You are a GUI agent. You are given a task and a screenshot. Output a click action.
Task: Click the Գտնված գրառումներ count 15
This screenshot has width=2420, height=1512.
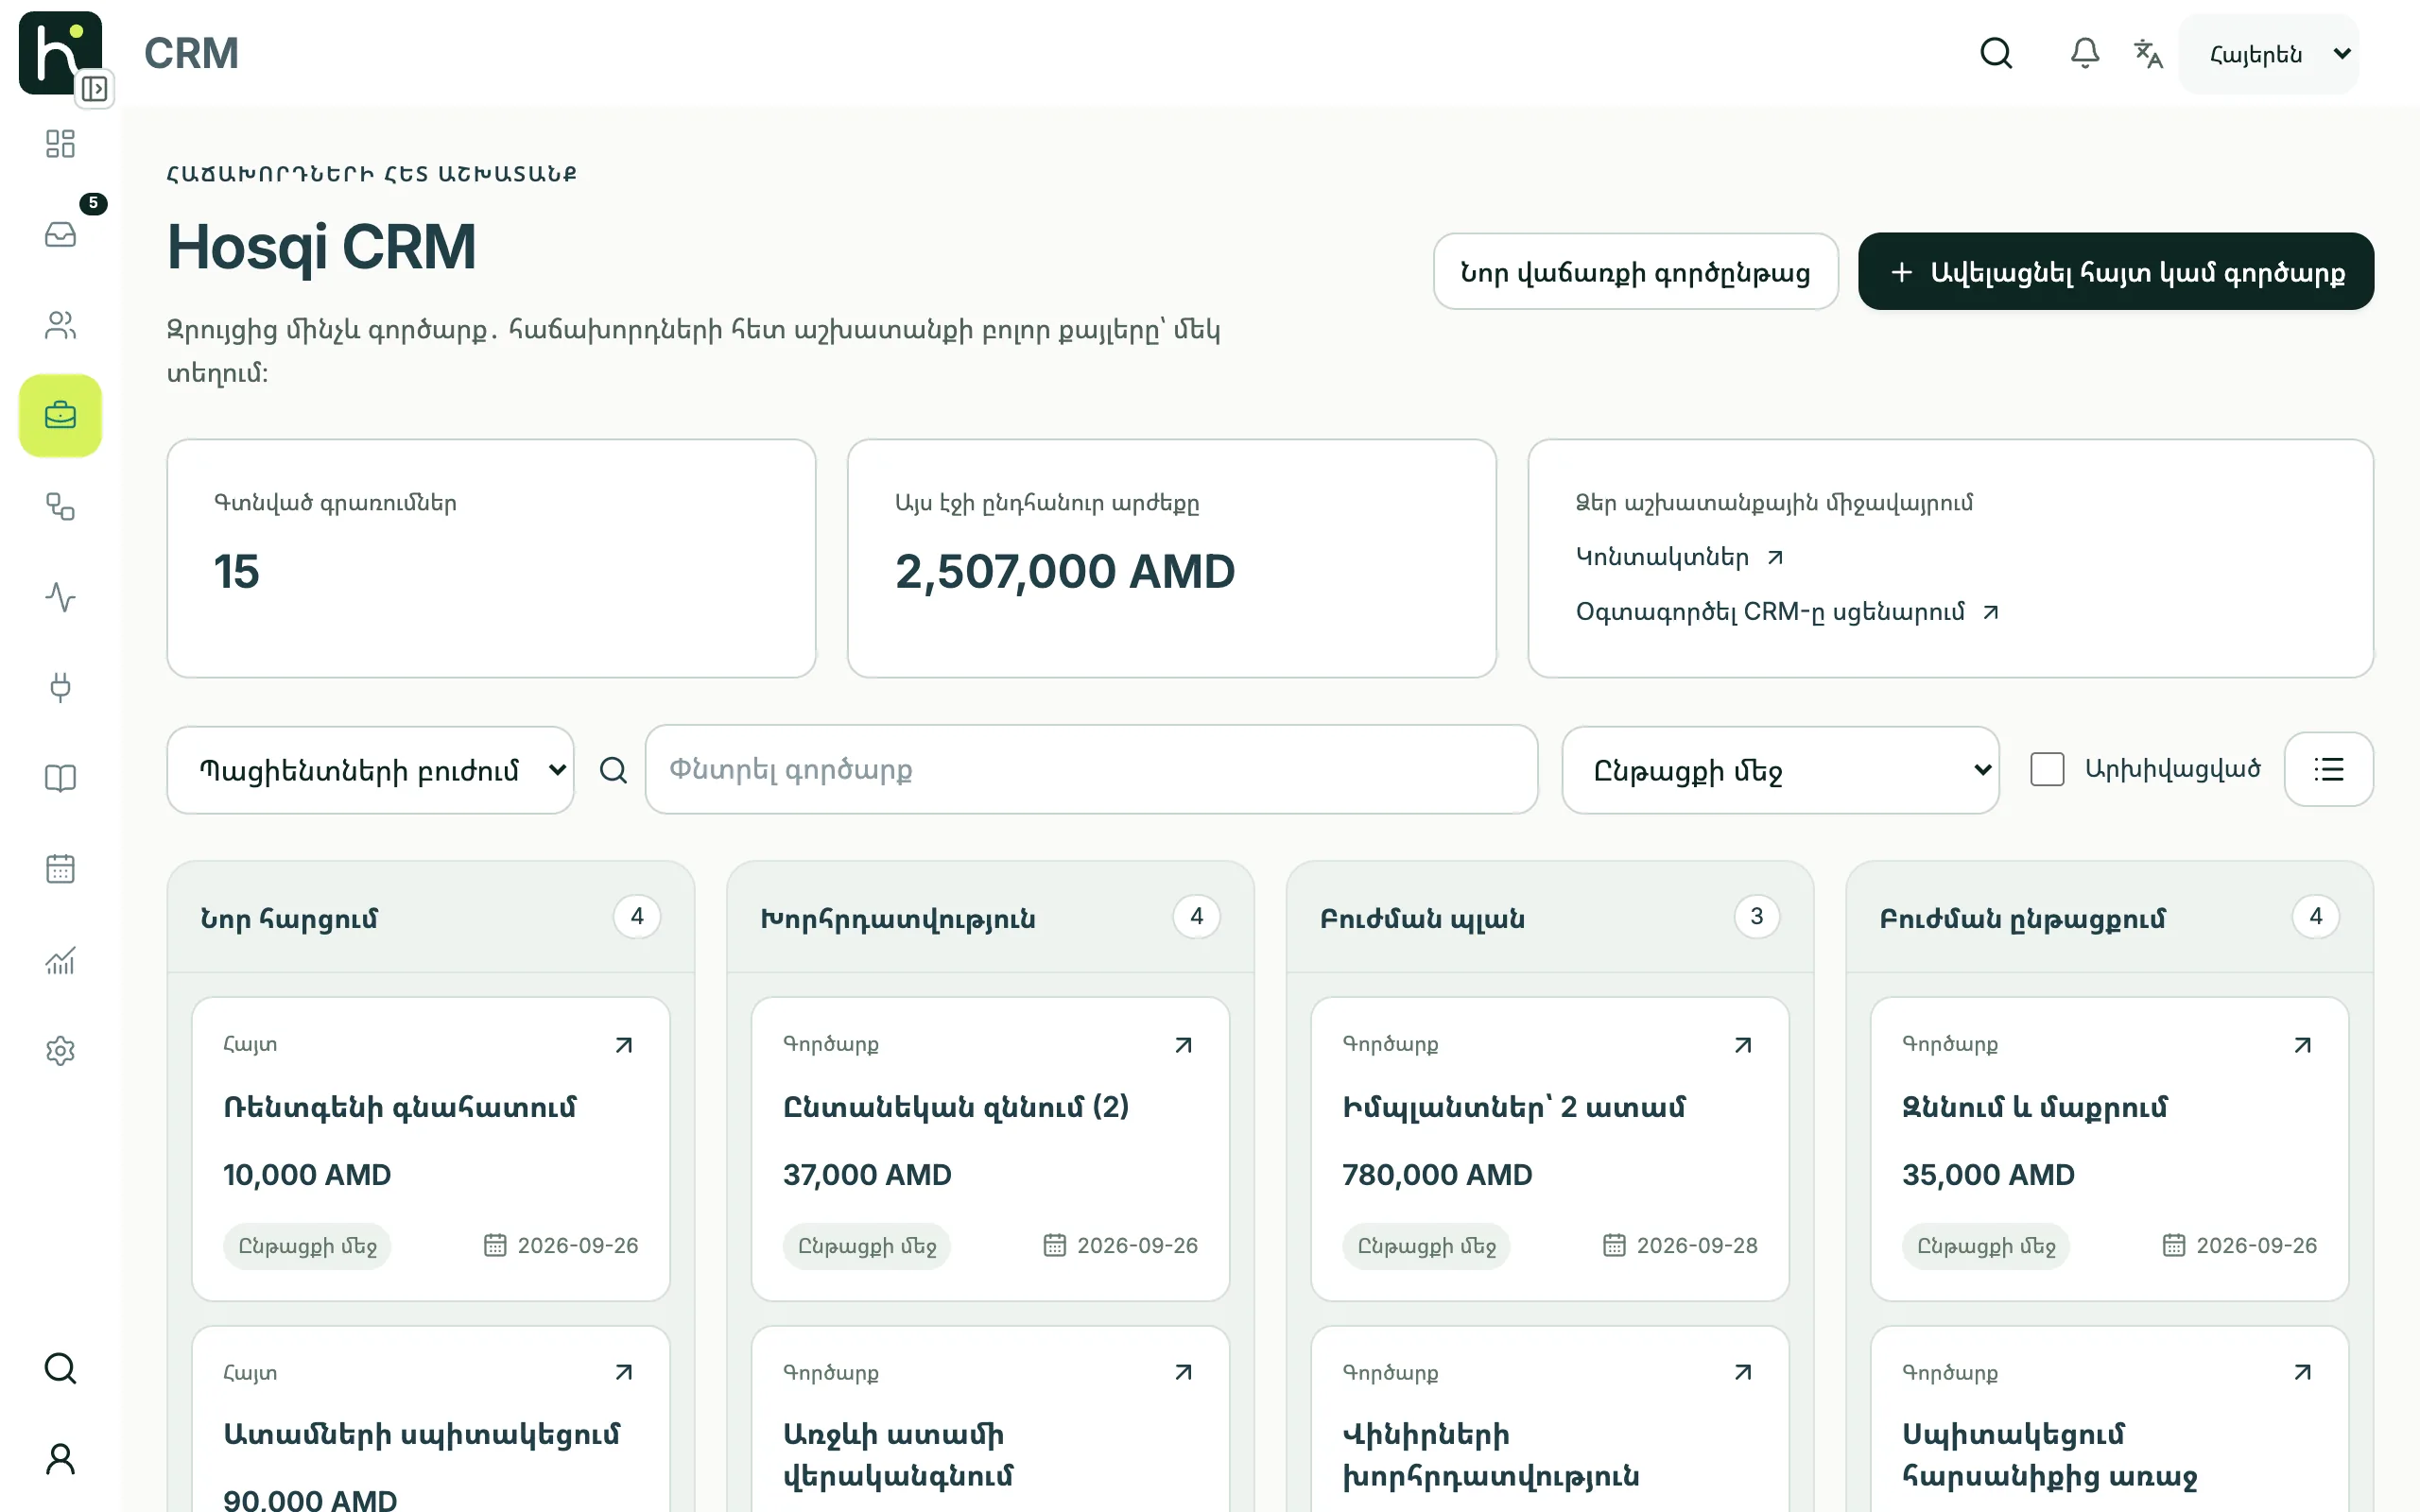(237, 572)
